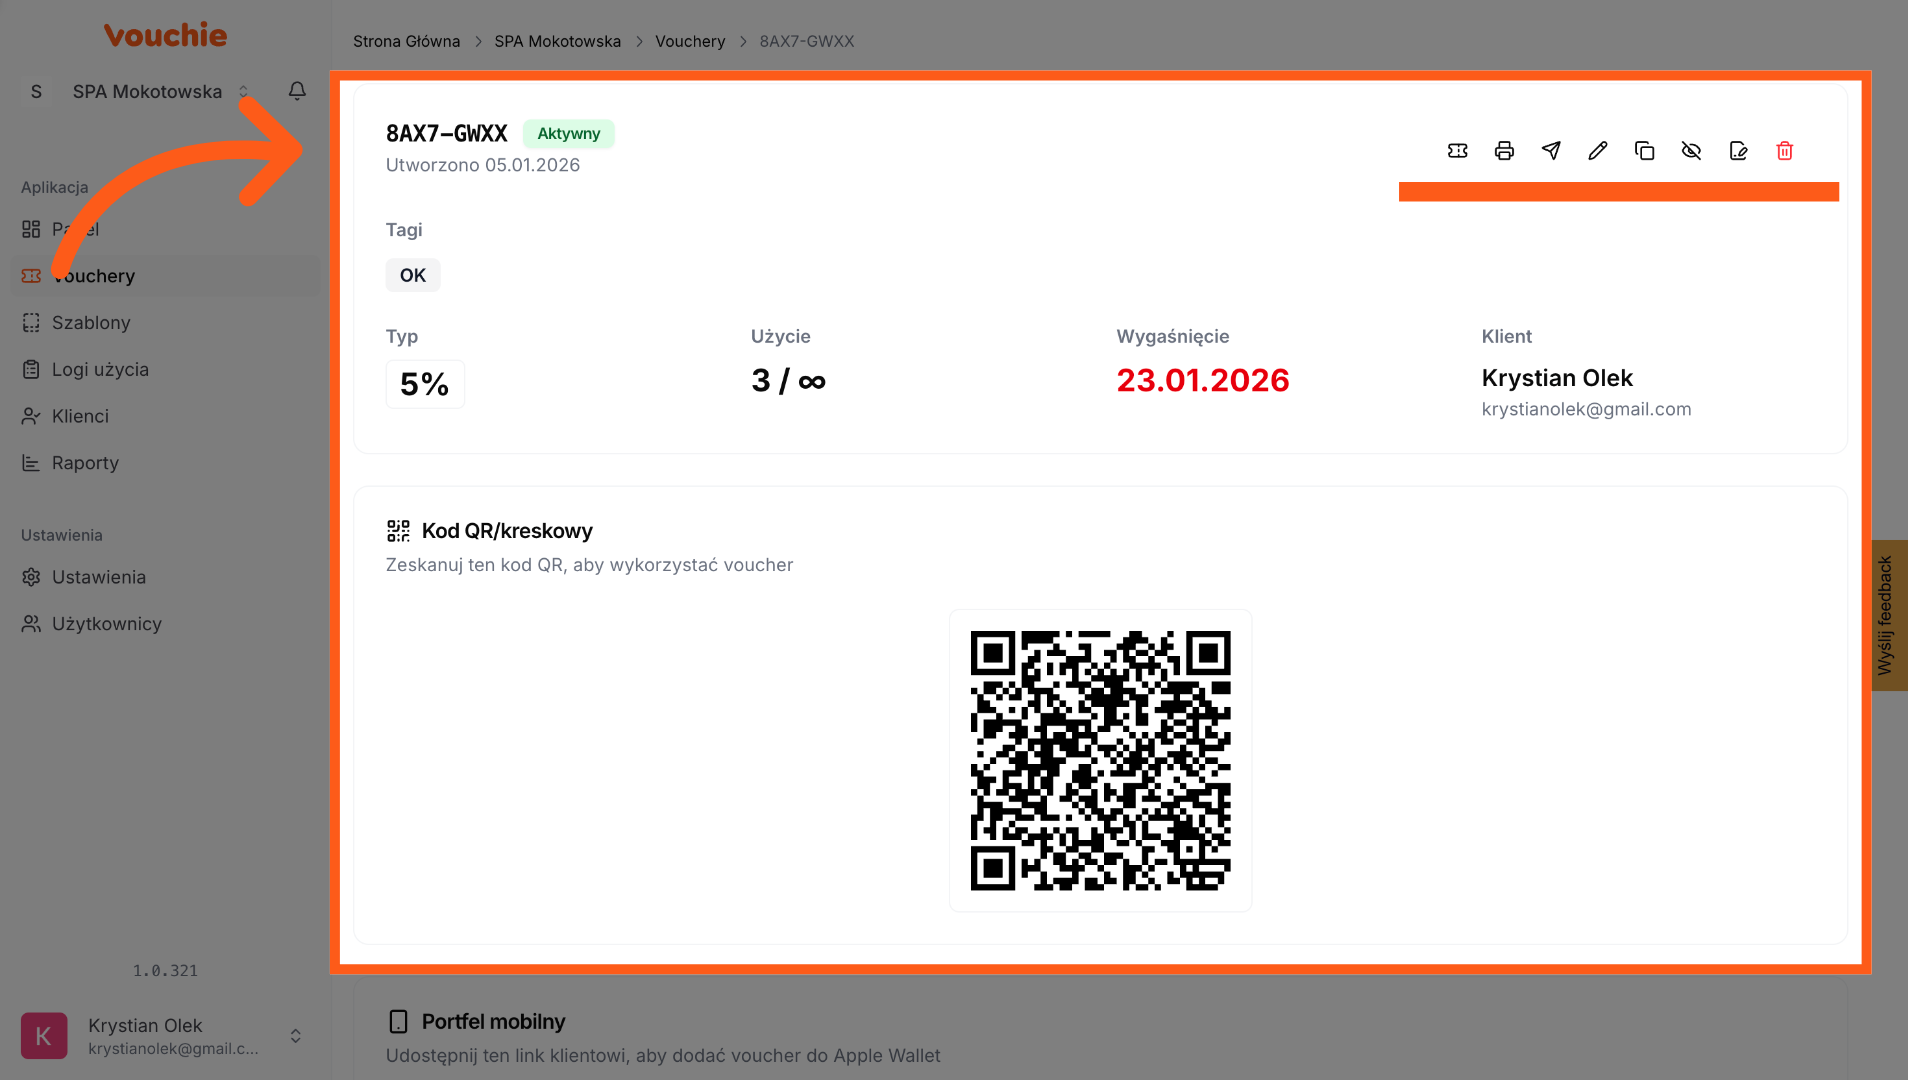Click the Wyślij feedback side button

click(x=1888, y=615)
